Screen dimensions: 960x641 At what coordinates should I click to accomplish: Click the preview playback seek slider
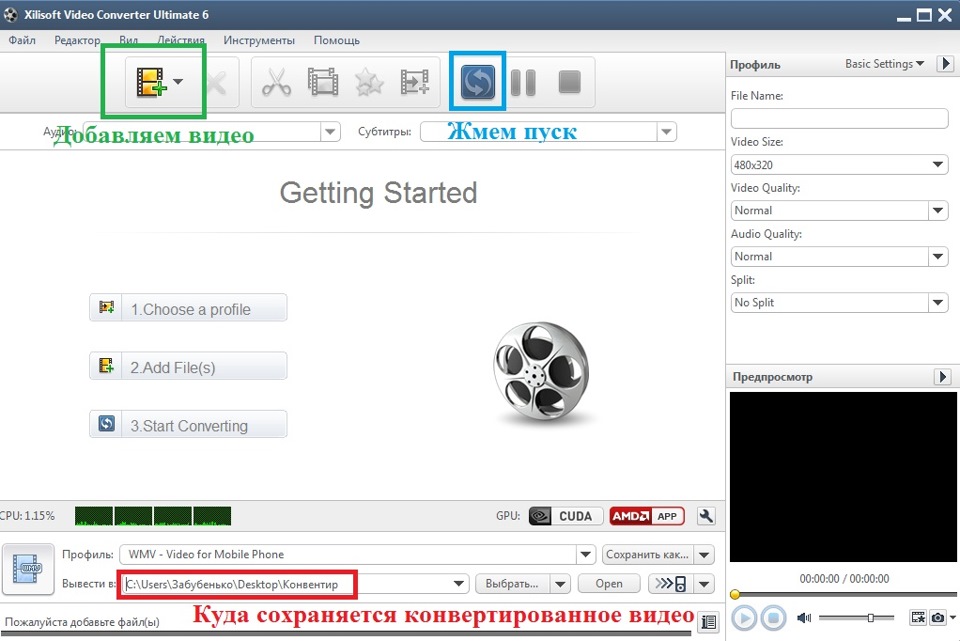coord(844,594)
